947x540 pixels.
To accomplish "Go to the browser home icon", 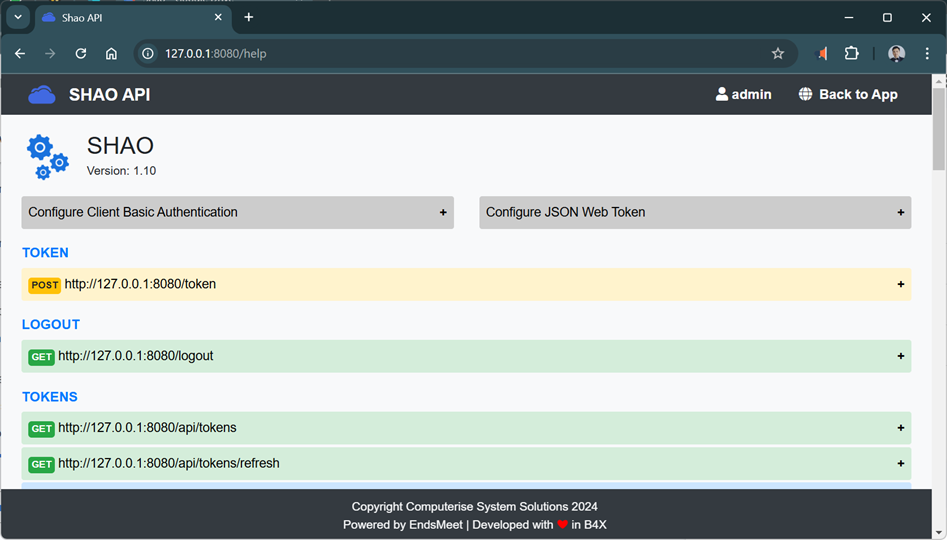I will 111,54.
